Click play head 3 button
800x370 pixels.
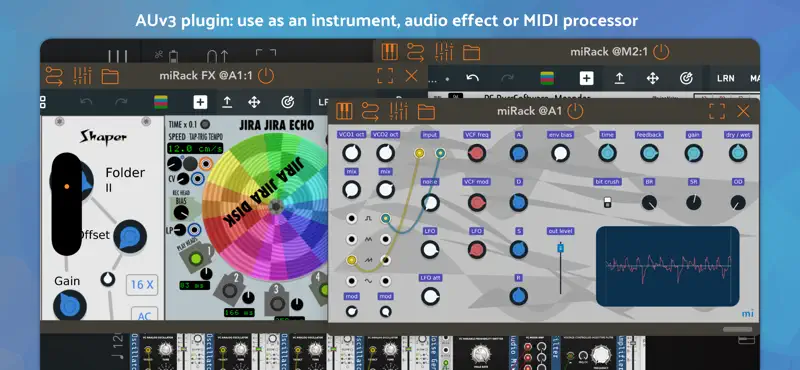coord(277,303)
